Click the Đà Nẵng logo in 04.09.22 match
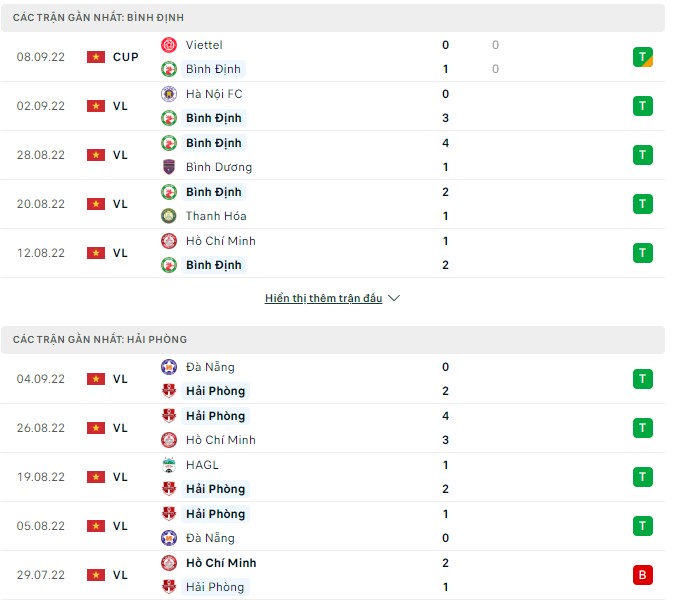Image resolution: width=676 pixels, height=600 pixels. tap(169, 367)
